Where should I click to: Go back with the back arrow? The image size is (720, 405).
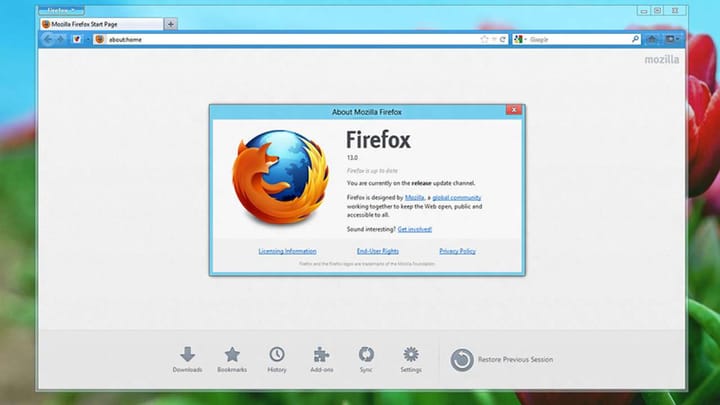click(x=48, y=39)
